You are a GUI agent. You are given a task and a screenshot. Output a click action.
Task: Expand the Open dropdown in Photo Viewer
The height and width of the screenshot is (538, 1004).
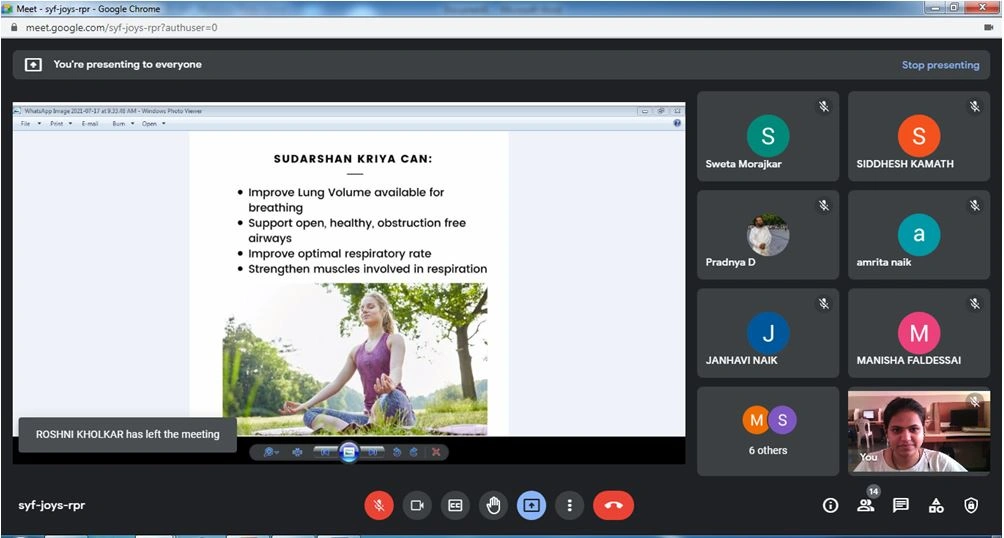coord(153,124)
